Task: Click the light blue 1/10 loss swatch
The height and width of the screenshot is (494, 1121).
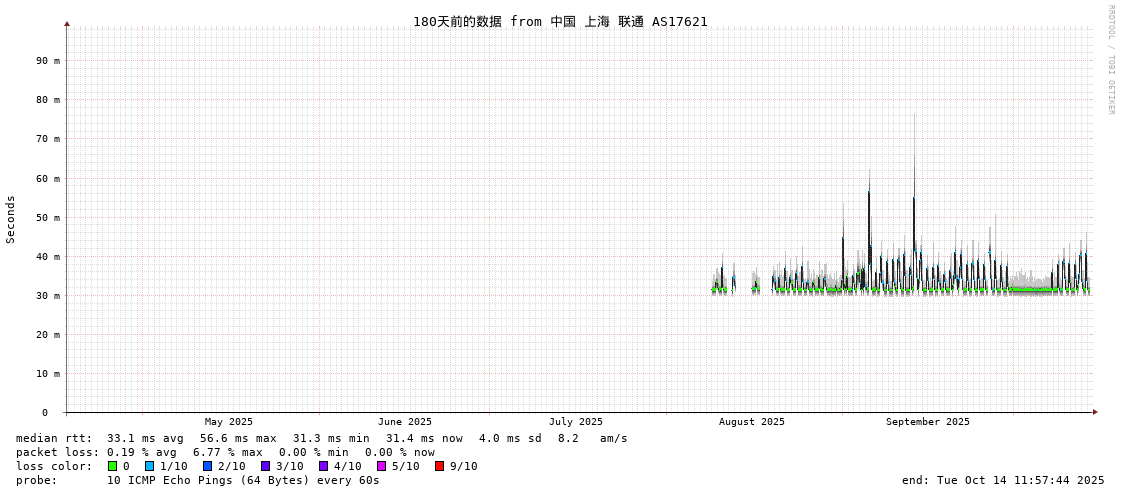Action: (x=150, y=466)
